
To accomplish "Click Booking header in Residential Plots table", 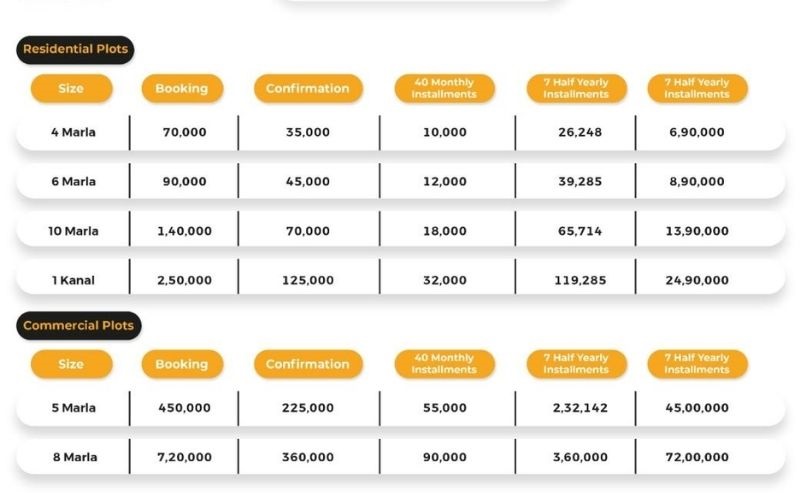I will 181,88.
